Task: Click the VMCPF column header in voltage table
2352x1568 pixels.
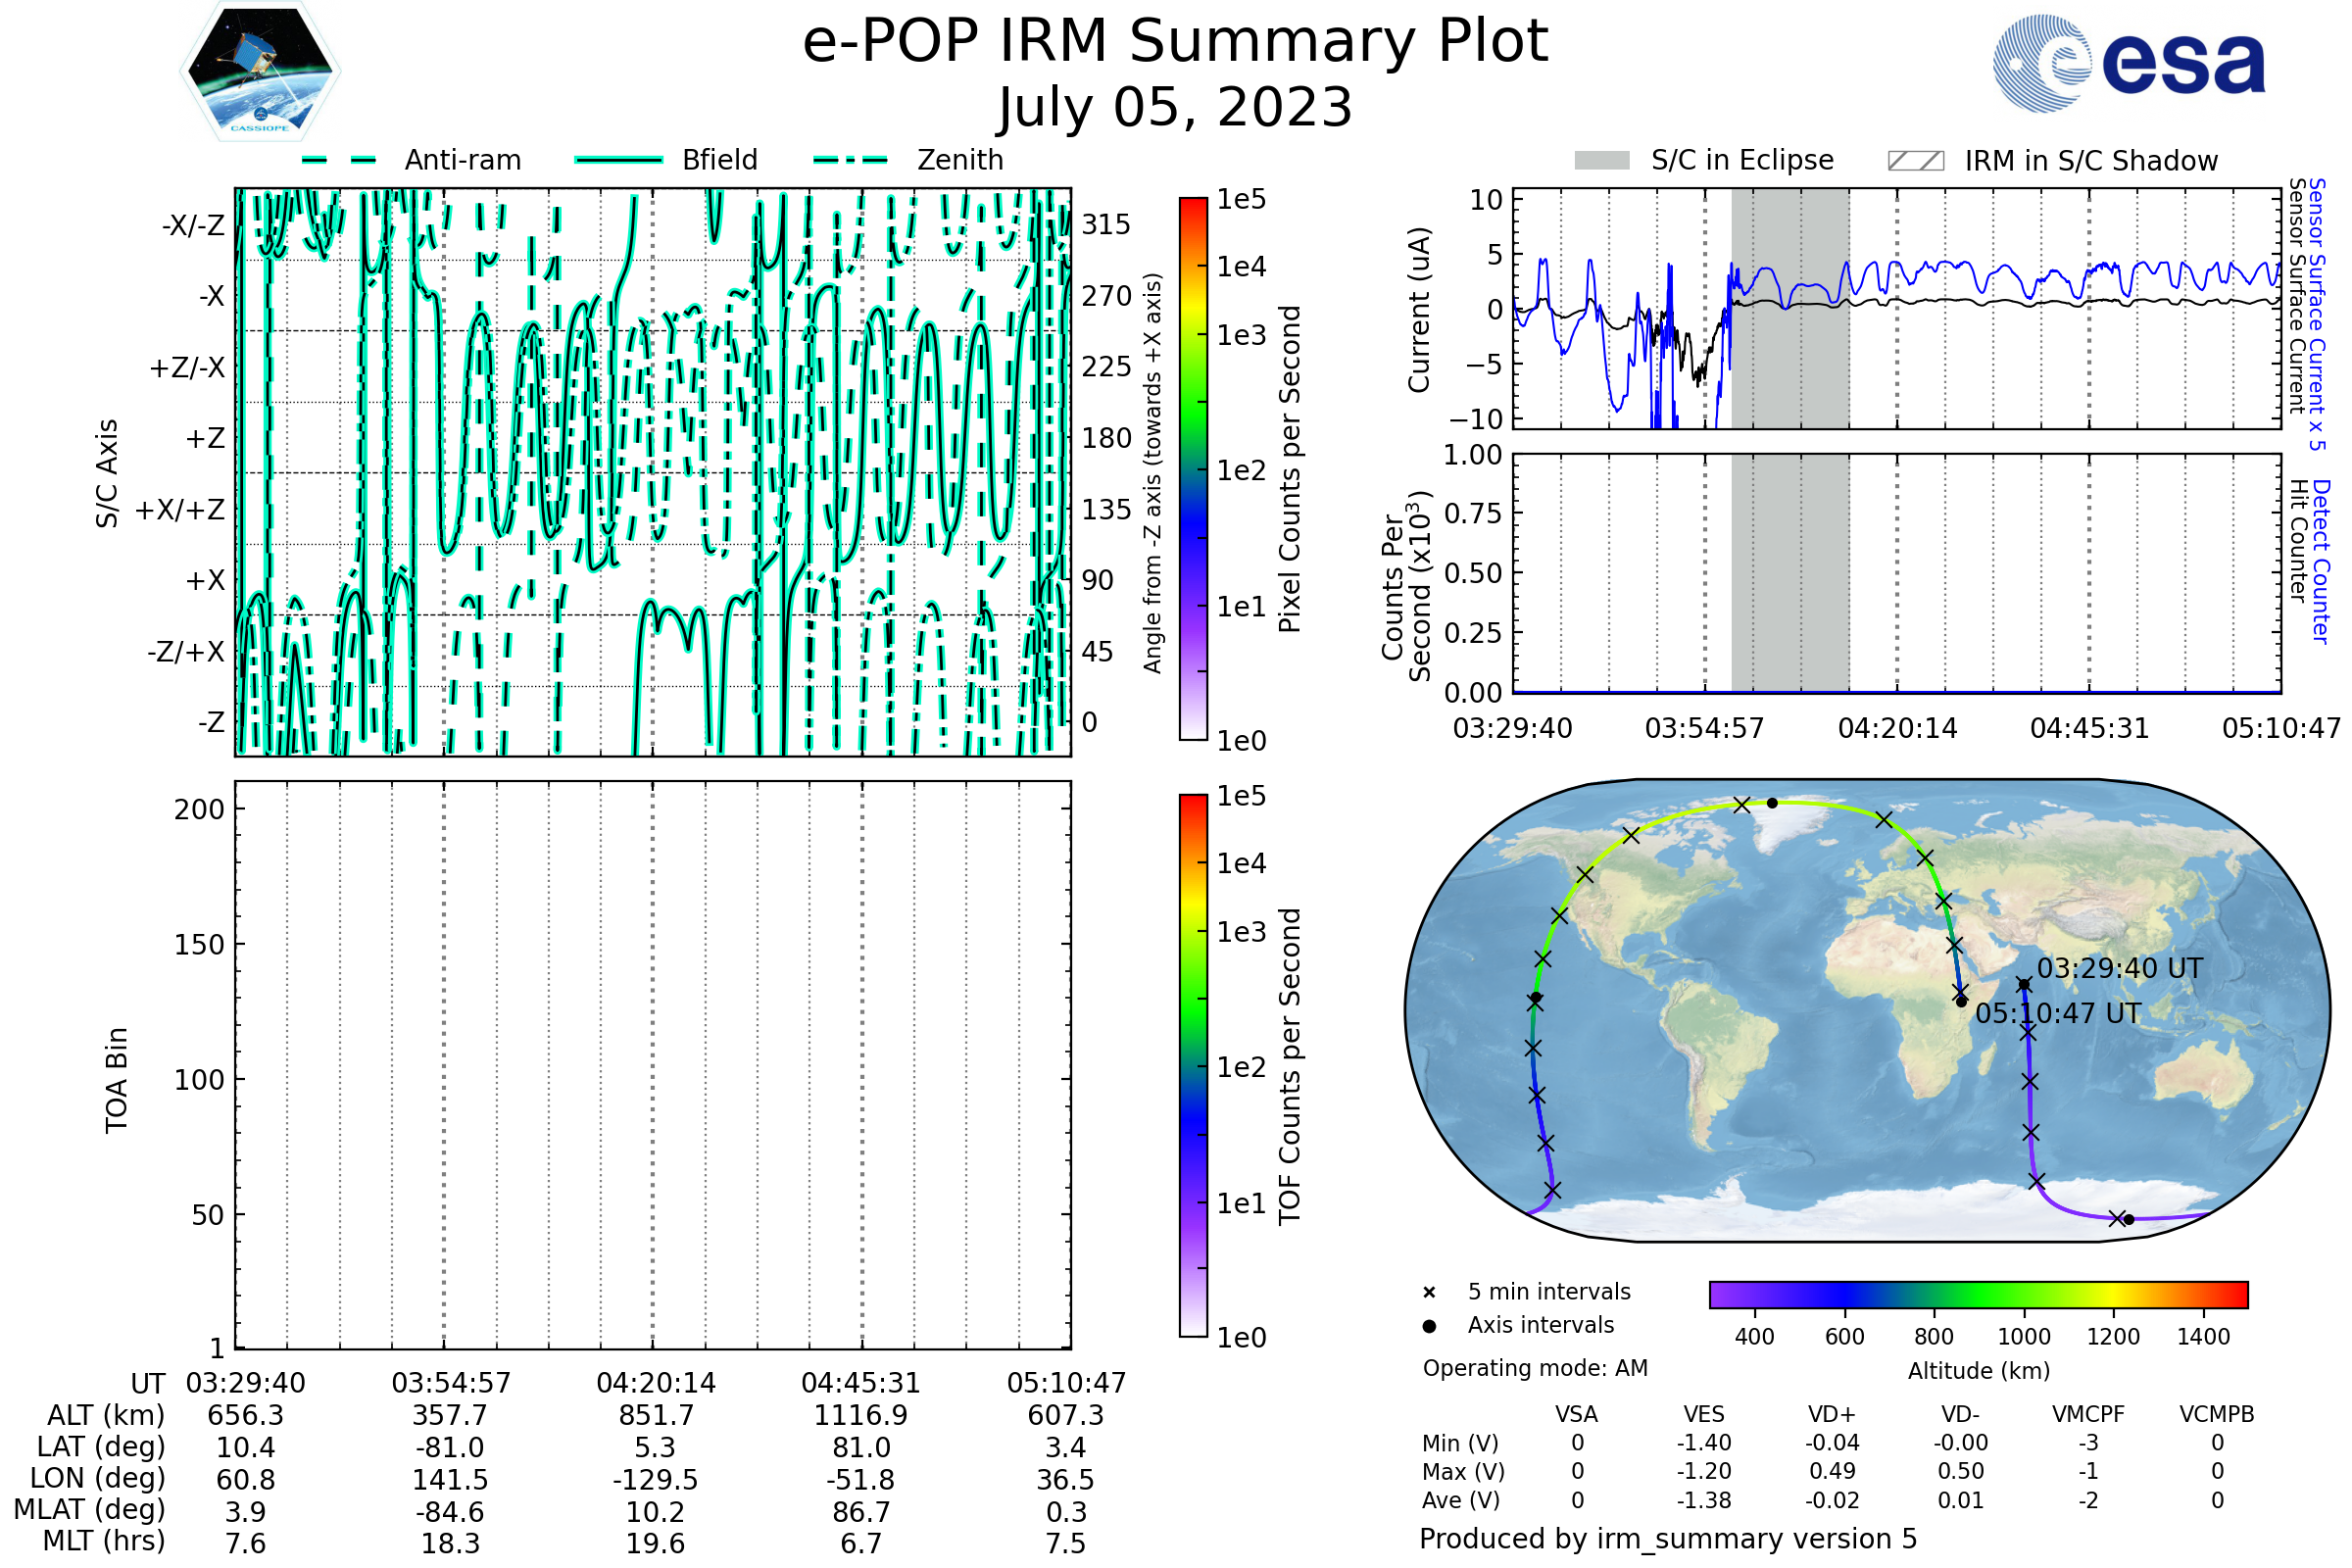Action: coord(2088,1415)
